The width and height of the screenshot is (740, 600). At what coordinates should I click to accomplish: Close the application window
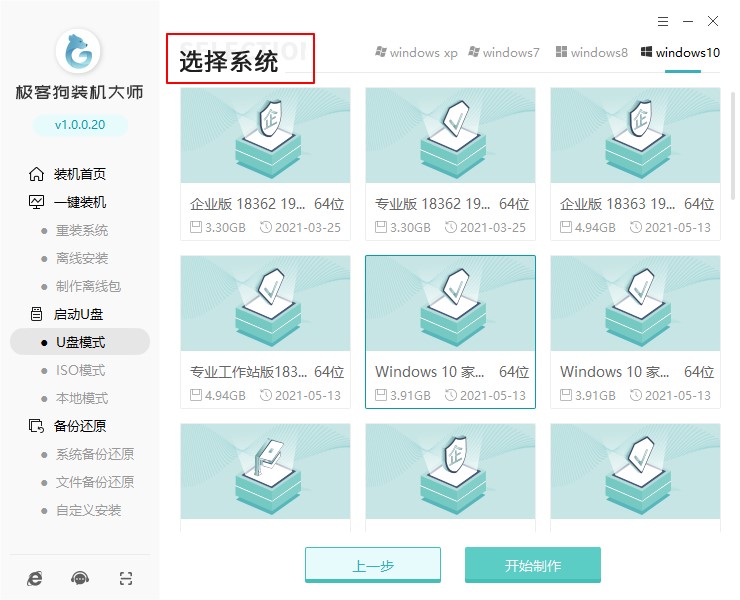point(713,21)
